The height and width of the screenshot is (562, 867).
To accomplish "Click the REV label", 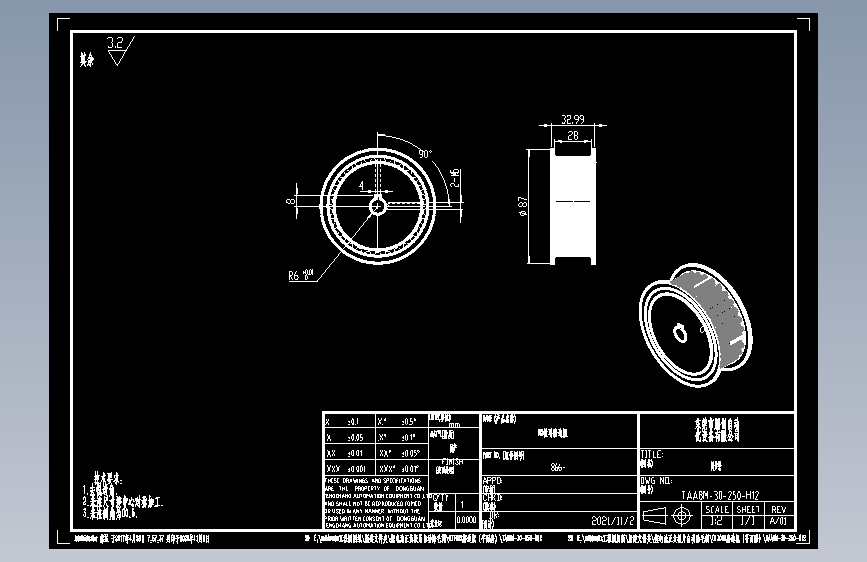I will 779,509.
